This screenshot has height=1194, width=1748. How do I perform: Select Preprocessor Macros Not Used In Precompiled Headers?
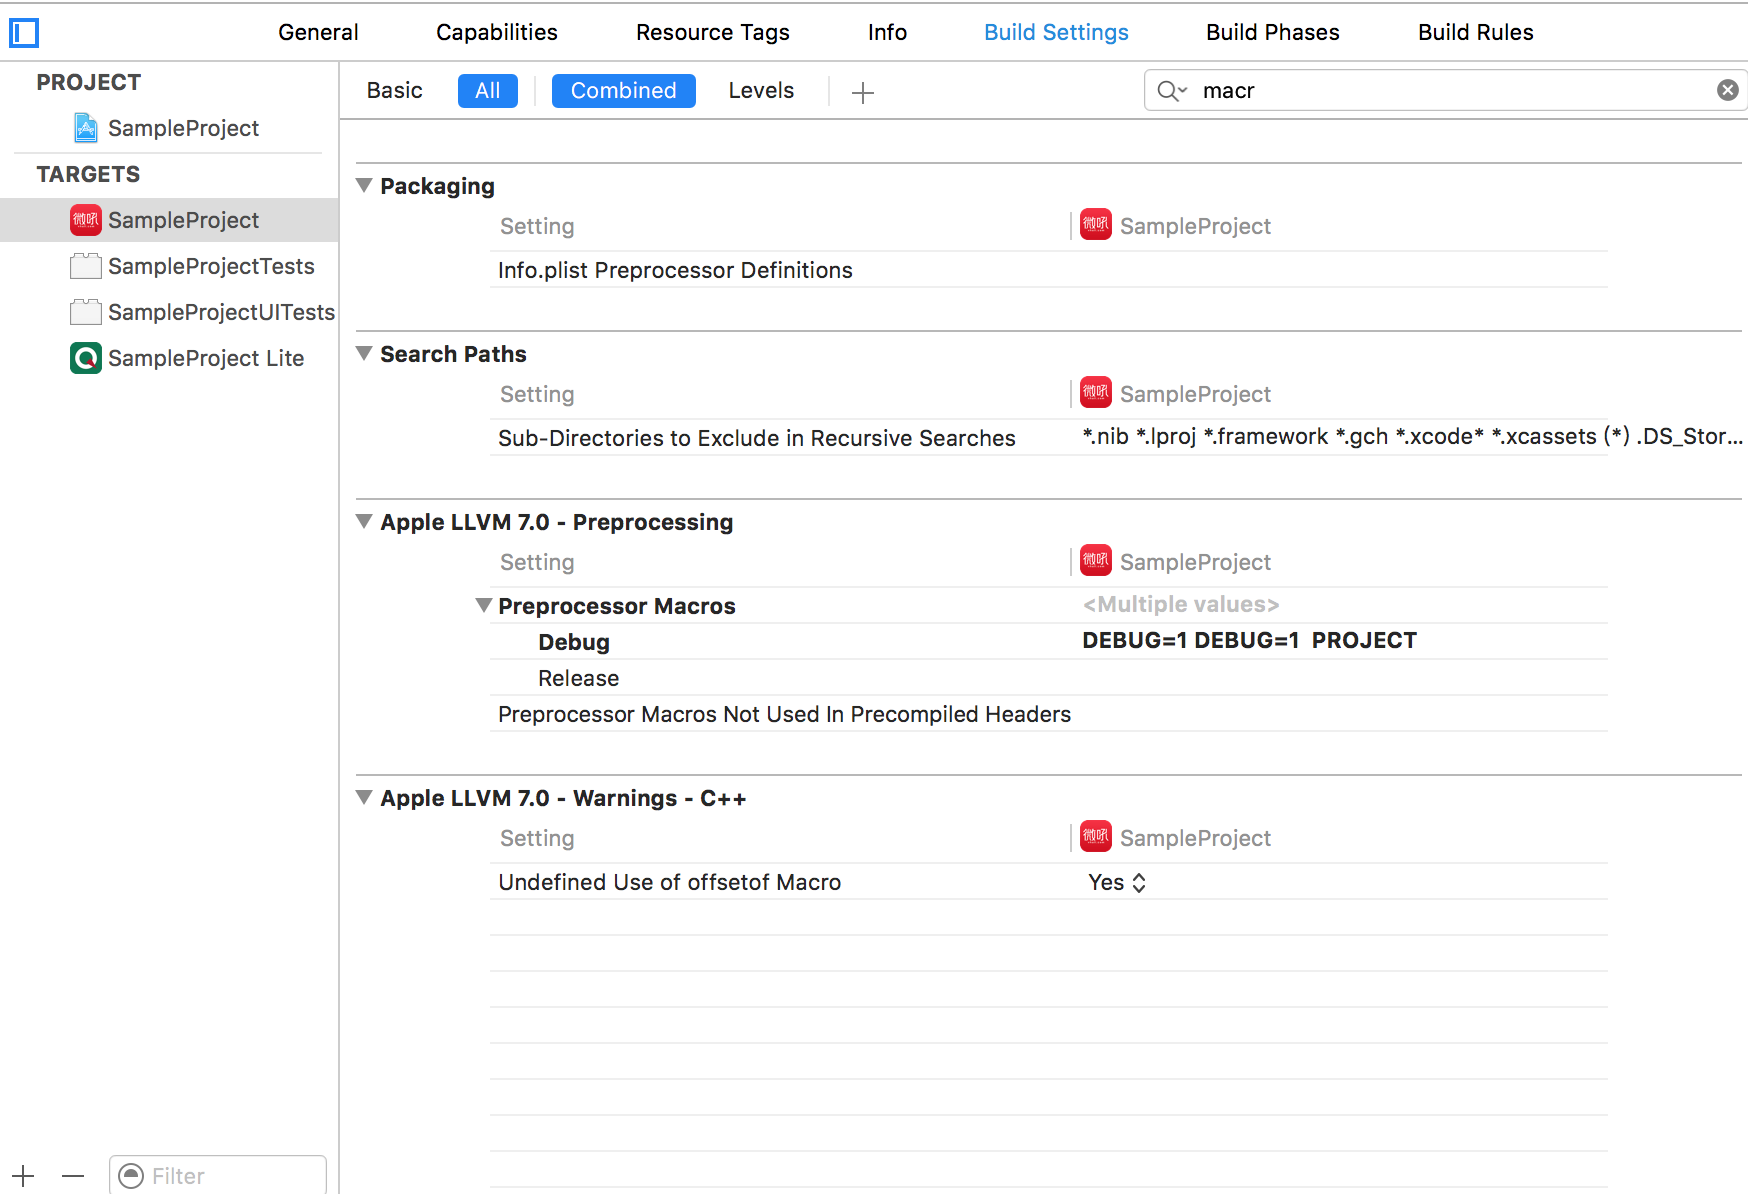click(1049, 714)
